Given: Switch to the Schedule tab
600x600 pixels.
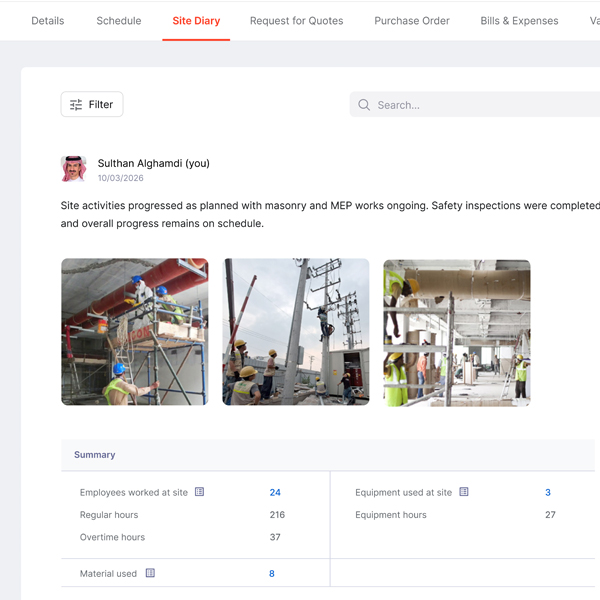Looking at the screenshot, I should coord(119,21).
